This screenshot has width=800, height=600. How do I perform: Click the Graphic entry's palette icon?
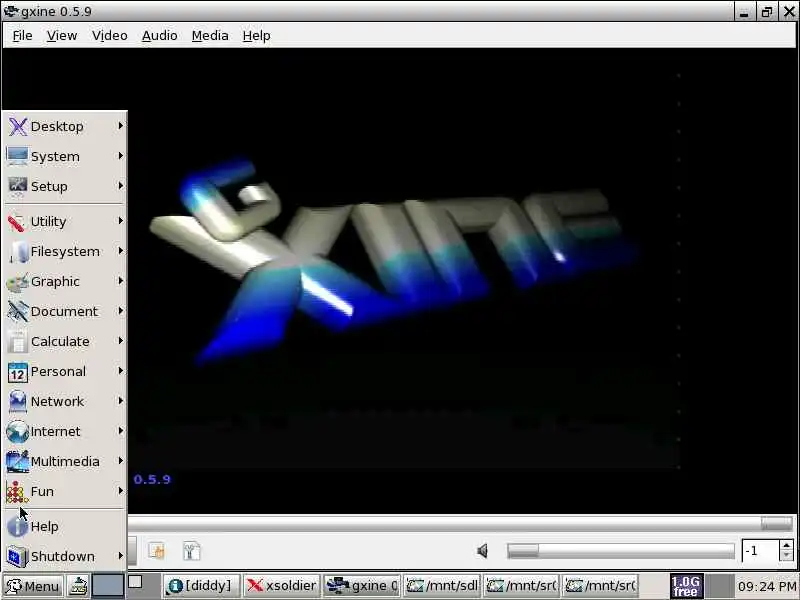tap(17, 282)
